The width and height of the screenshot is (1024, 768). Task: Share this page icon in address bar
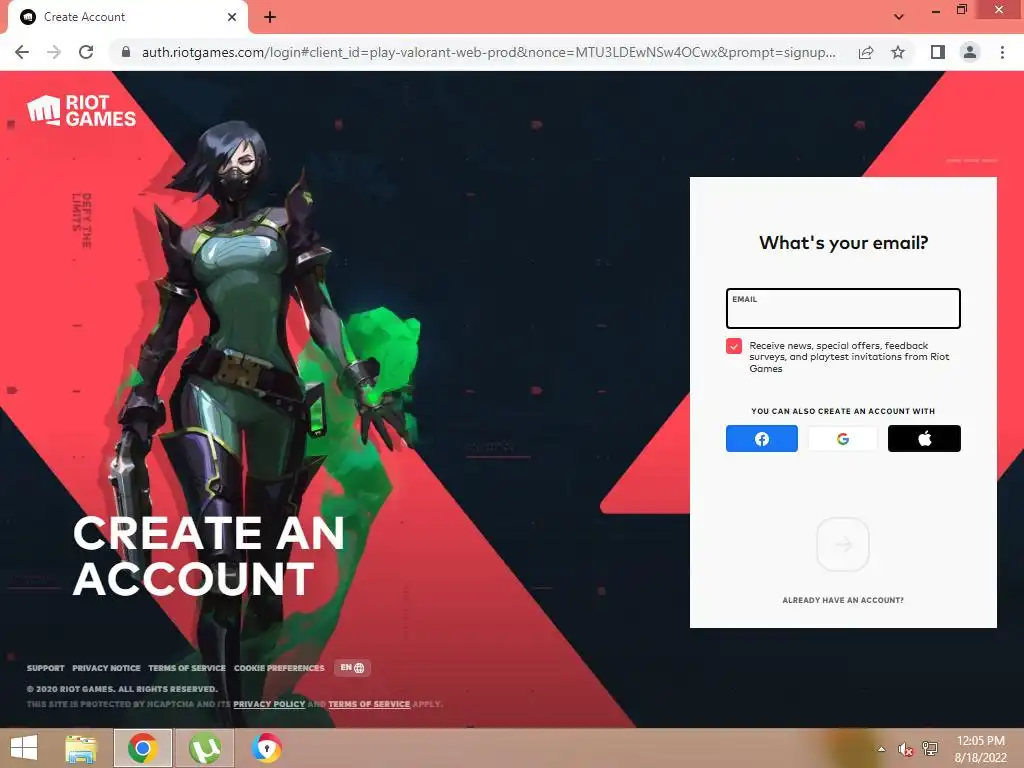click(x=866, y=52)
